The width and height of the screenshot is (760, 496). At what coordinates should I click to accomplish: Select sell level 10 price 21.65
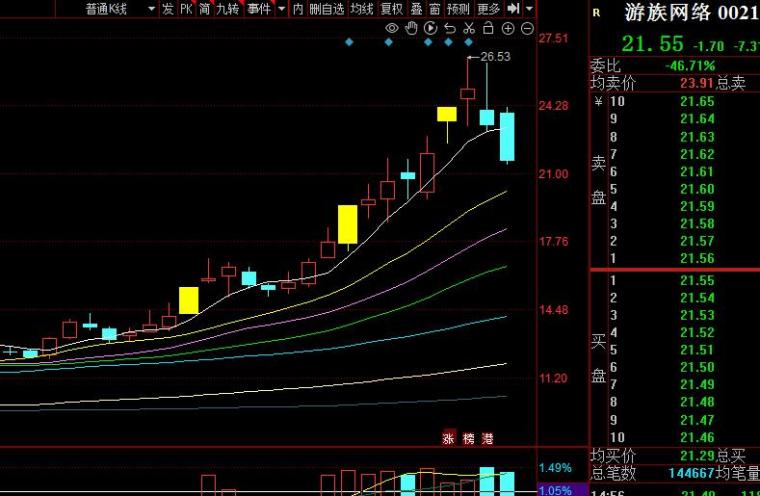(697, 101)
